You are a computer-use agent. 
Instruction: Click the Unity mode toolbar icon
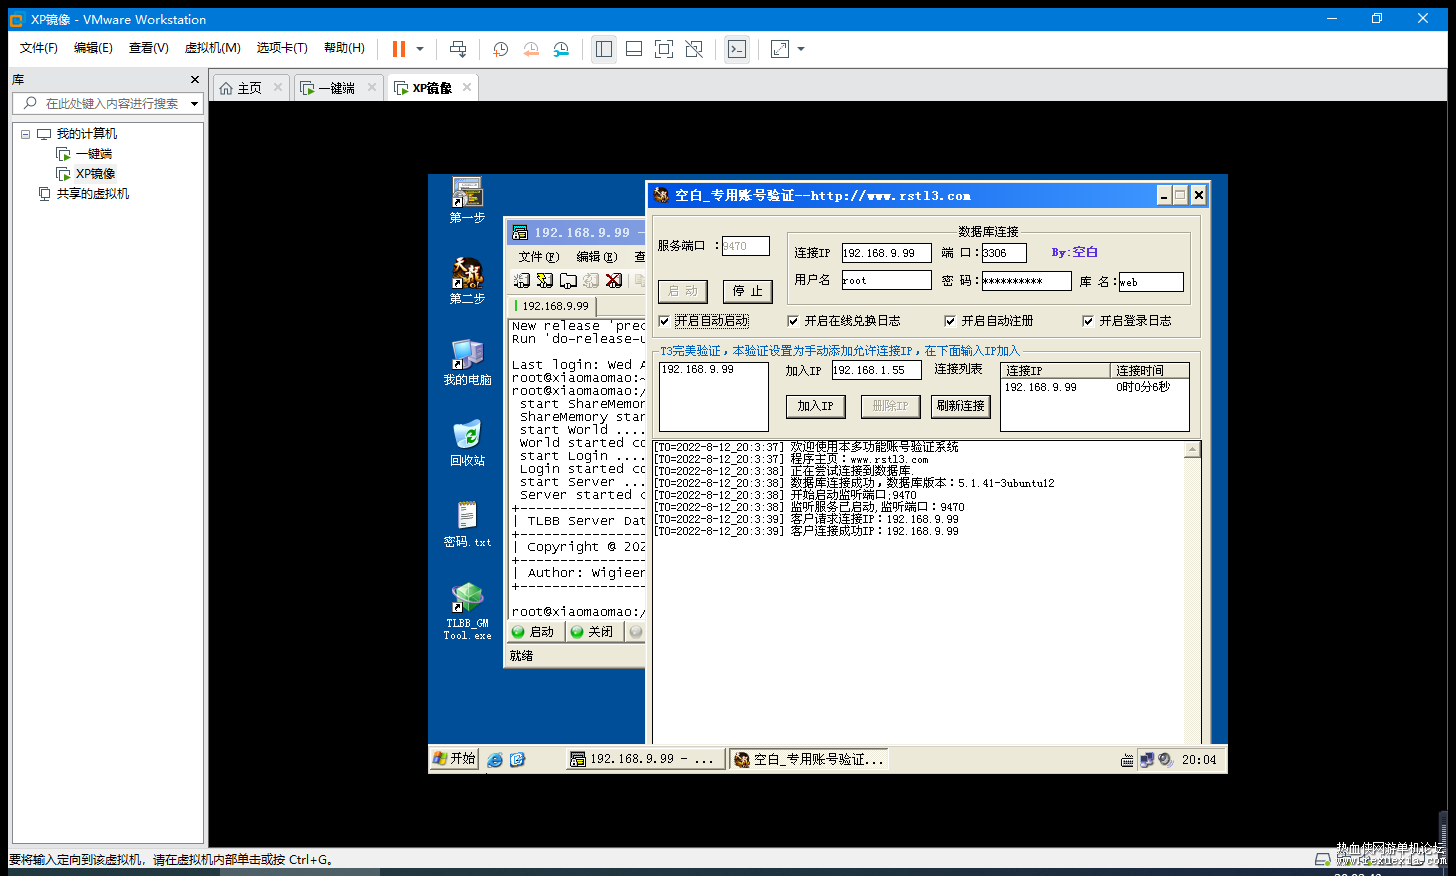click(694, 49)
